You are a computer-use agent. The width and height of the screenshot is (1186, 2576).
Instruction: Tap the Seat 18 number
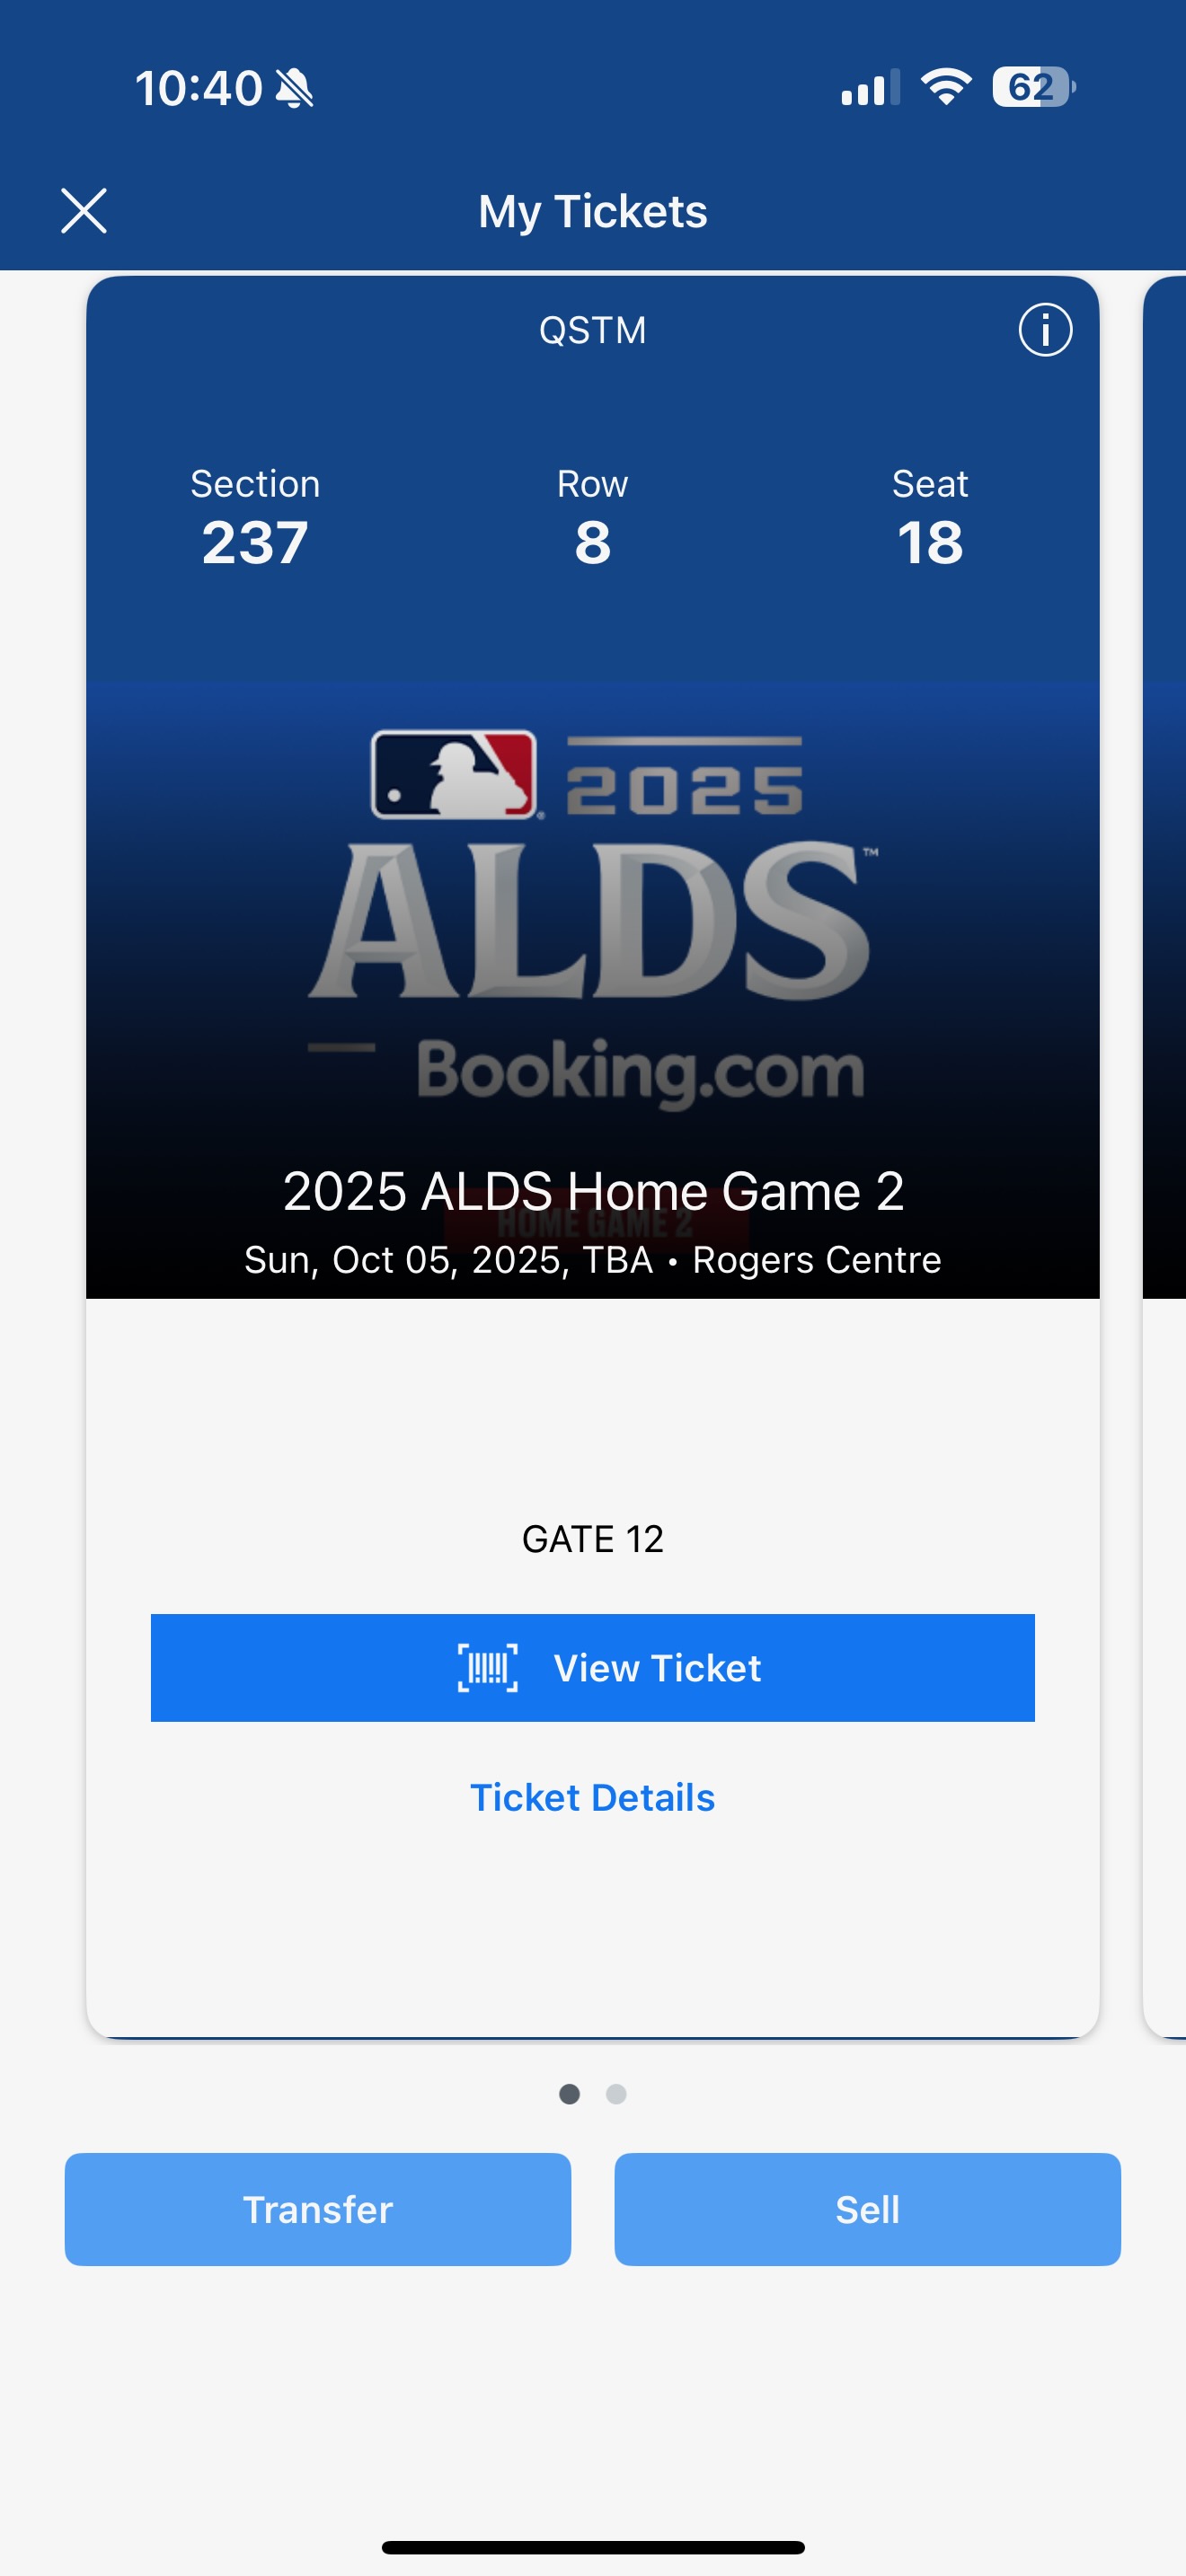click(x=930, y=543)
